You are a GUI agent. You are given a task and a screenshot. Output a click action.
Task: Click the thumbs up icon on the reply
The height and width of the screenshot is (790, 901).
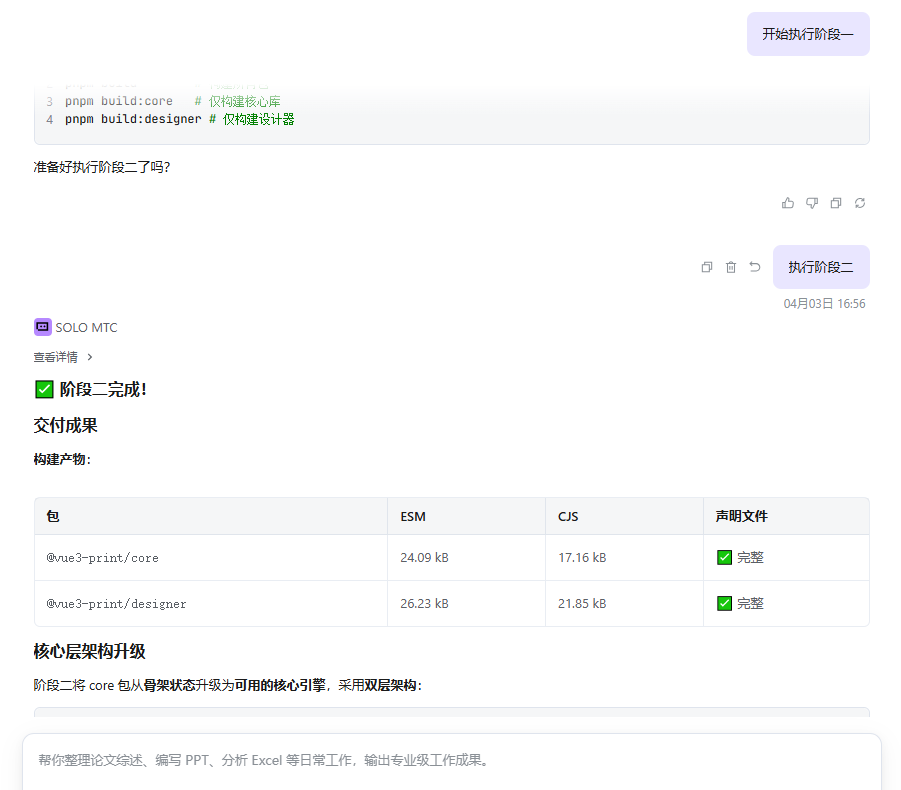coord(788,203)
